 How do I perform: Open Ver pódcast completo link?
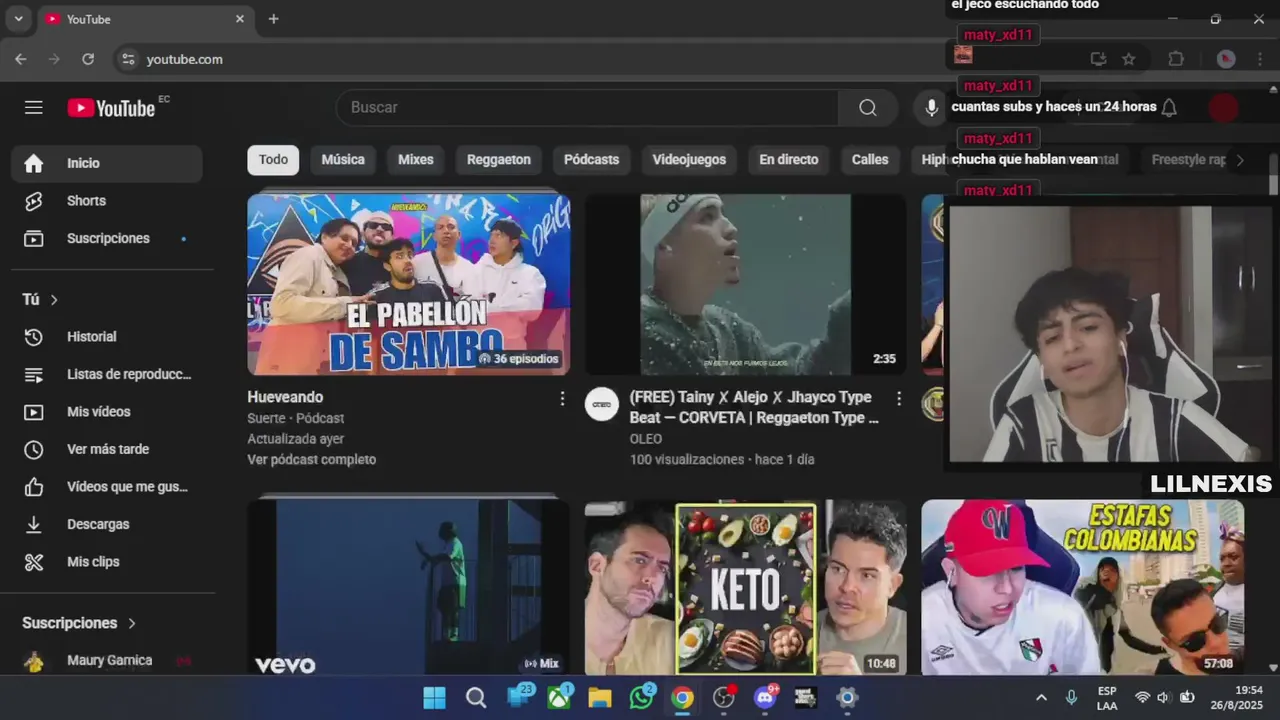tap(312, 460)
